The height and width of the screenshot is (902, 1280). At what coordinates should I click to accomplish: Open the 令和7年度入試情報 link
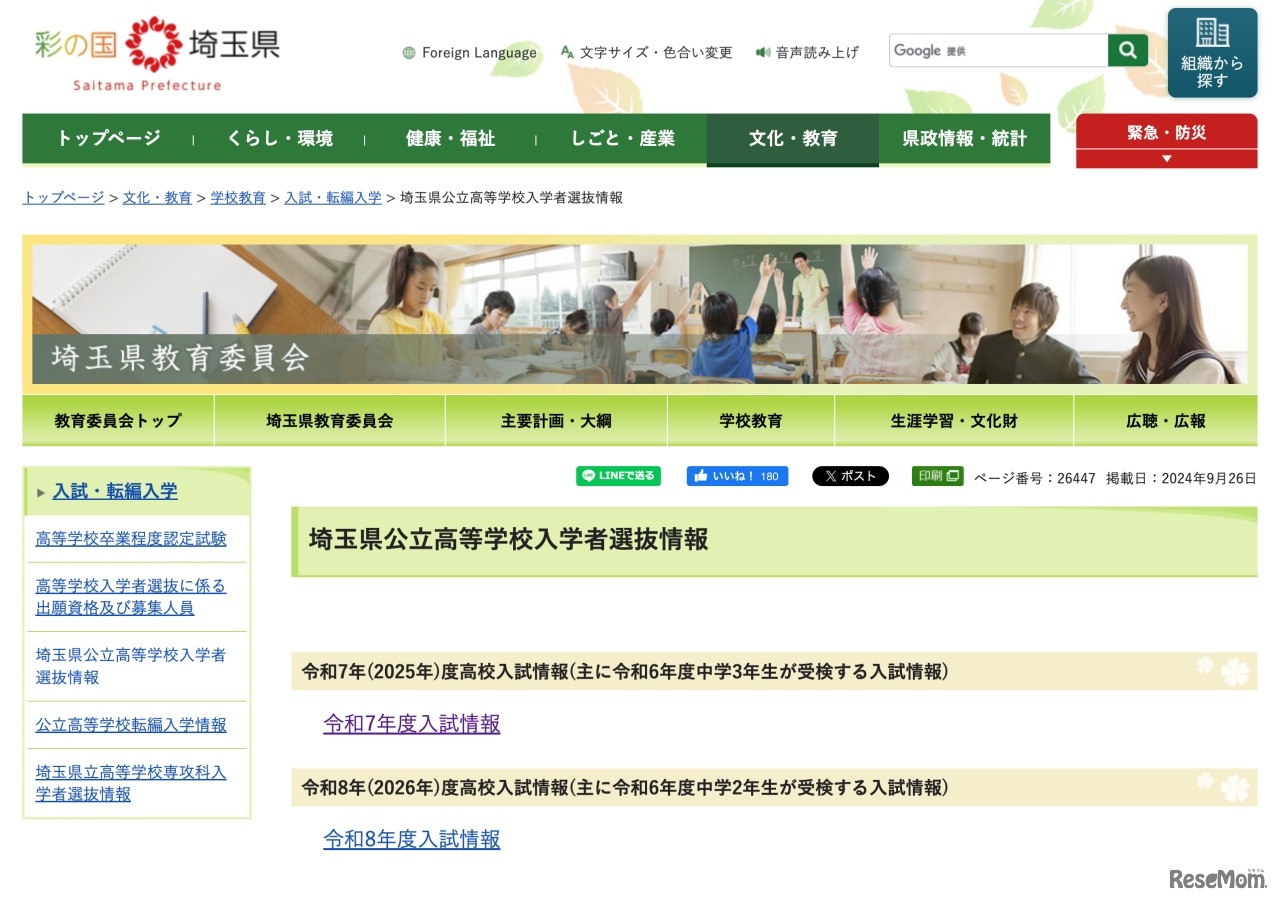click(411, 724)
